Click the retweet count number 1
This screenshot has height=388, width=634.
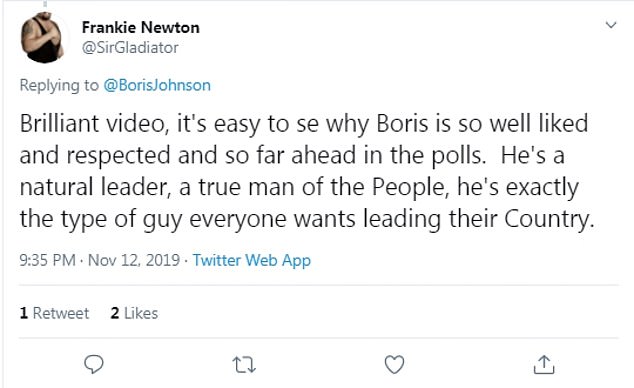pos(24,313)
